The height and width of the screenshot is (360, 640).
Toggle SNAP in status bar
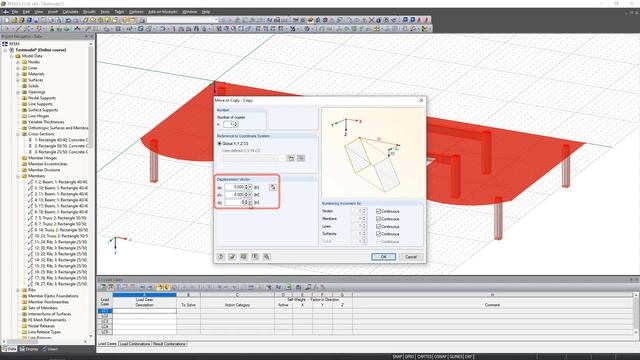pos(398,357)
